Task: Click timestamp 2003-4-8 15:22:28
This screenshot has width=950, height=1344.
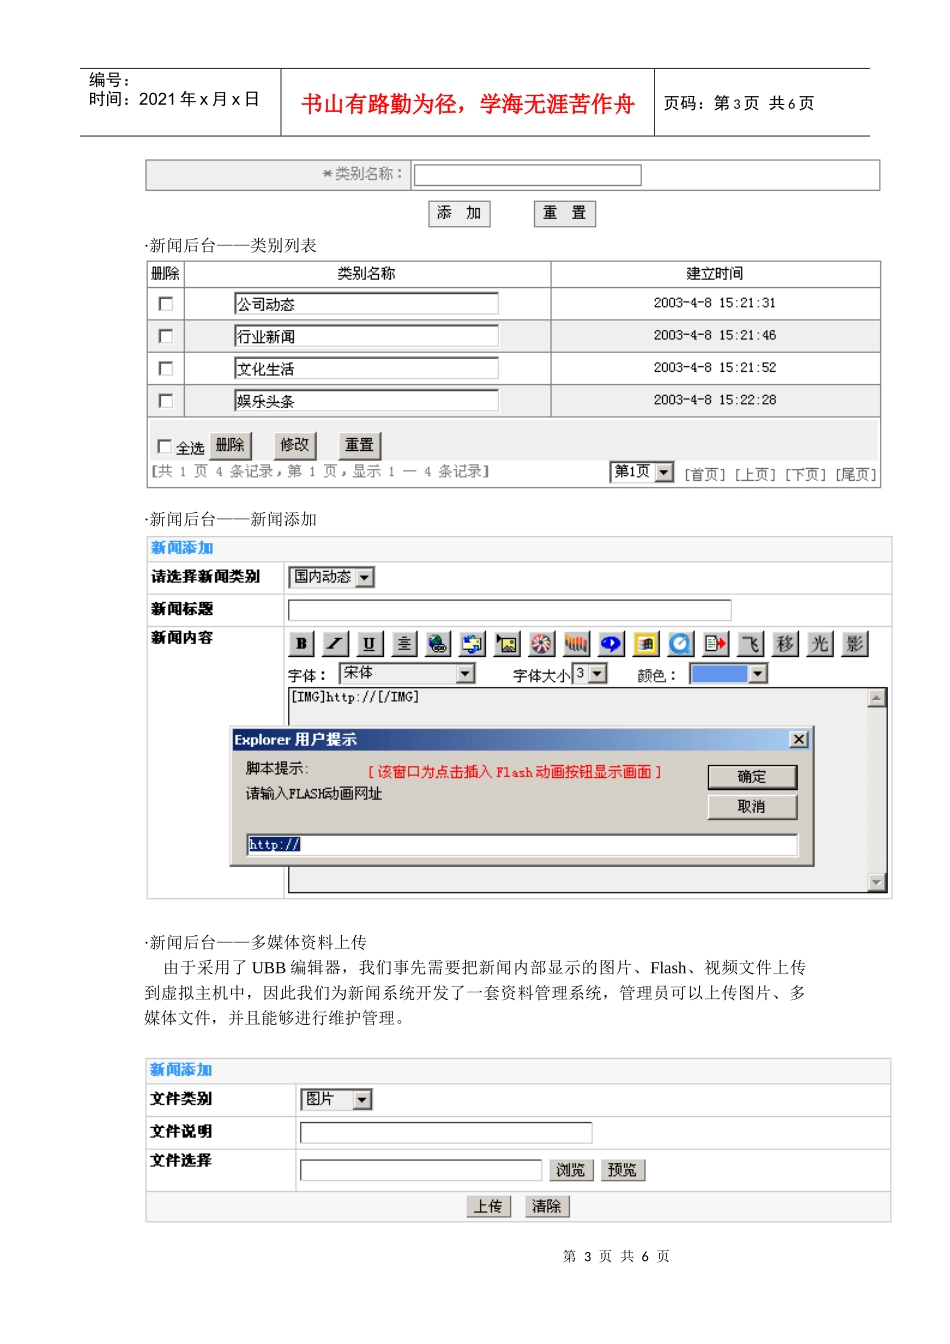Action: (x=715, y=400)
